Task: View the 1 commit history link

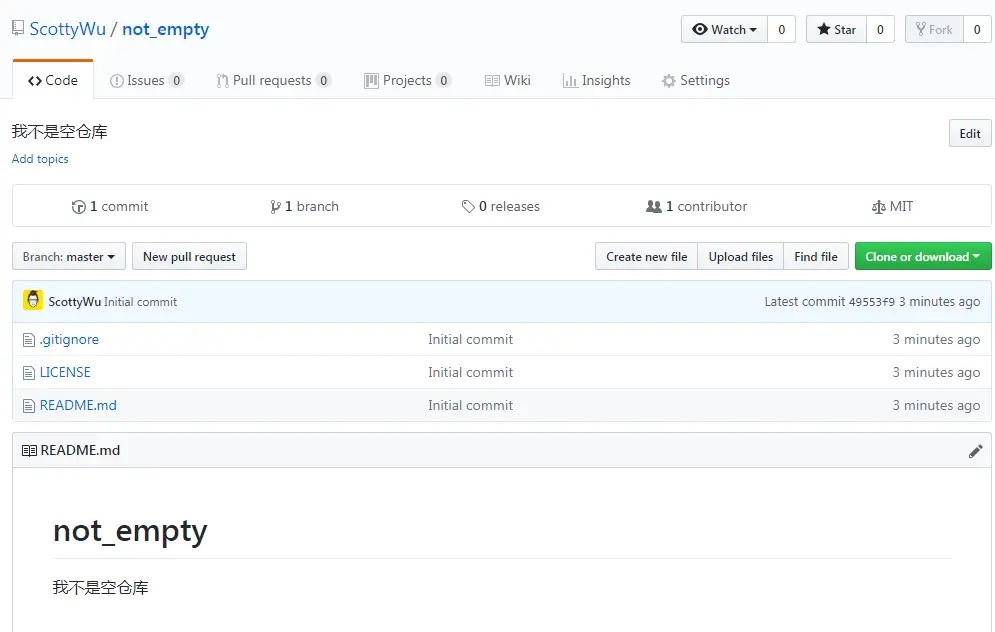Action: (x=110, y=206)
